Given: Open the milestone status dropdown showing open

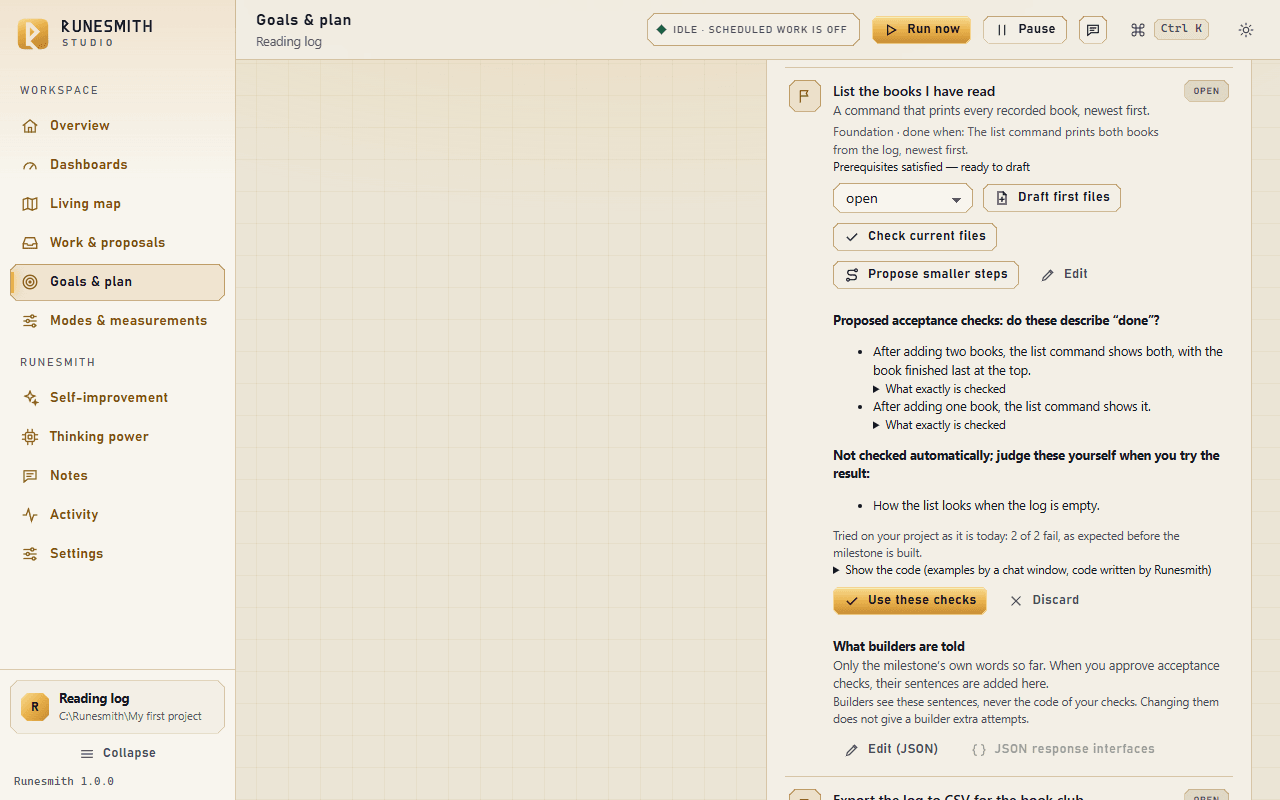Looking at the screenshot, I should point(903,198).
